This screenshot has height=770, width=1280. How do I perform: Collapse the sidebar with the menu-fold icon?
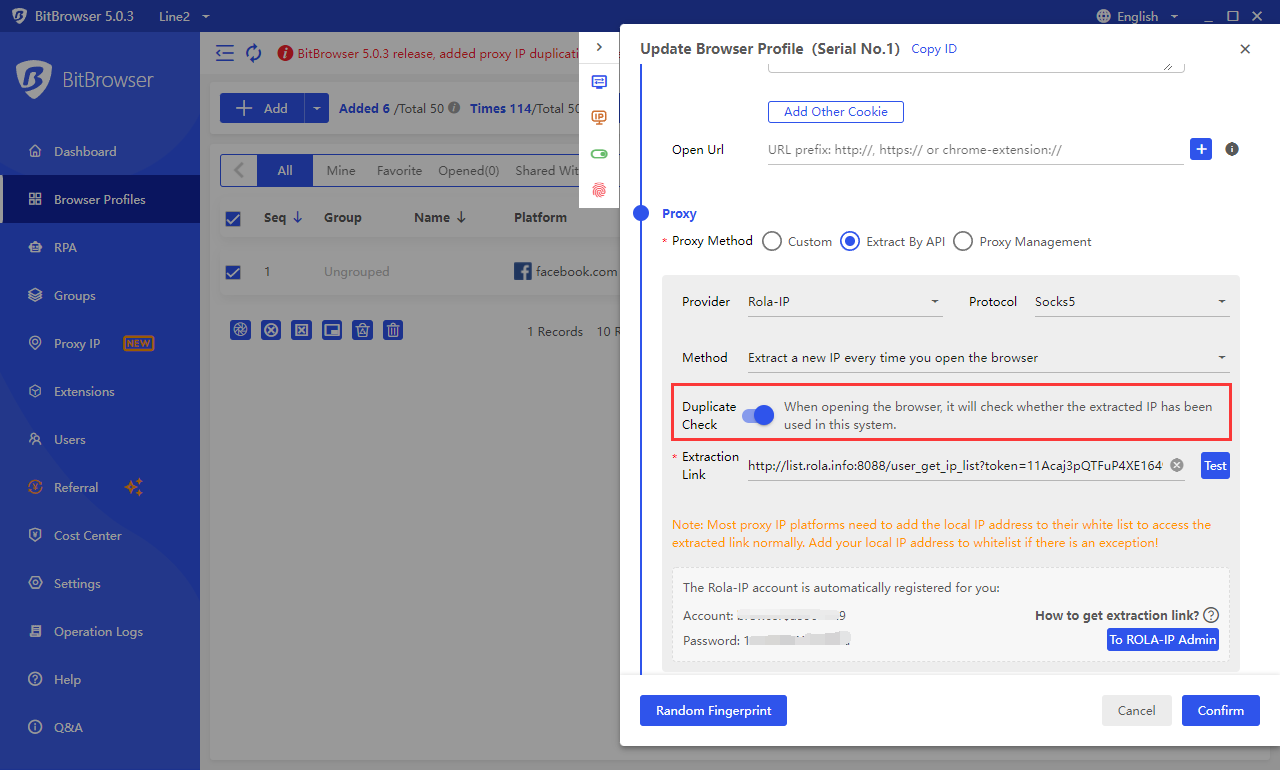[x=225, y=53]
